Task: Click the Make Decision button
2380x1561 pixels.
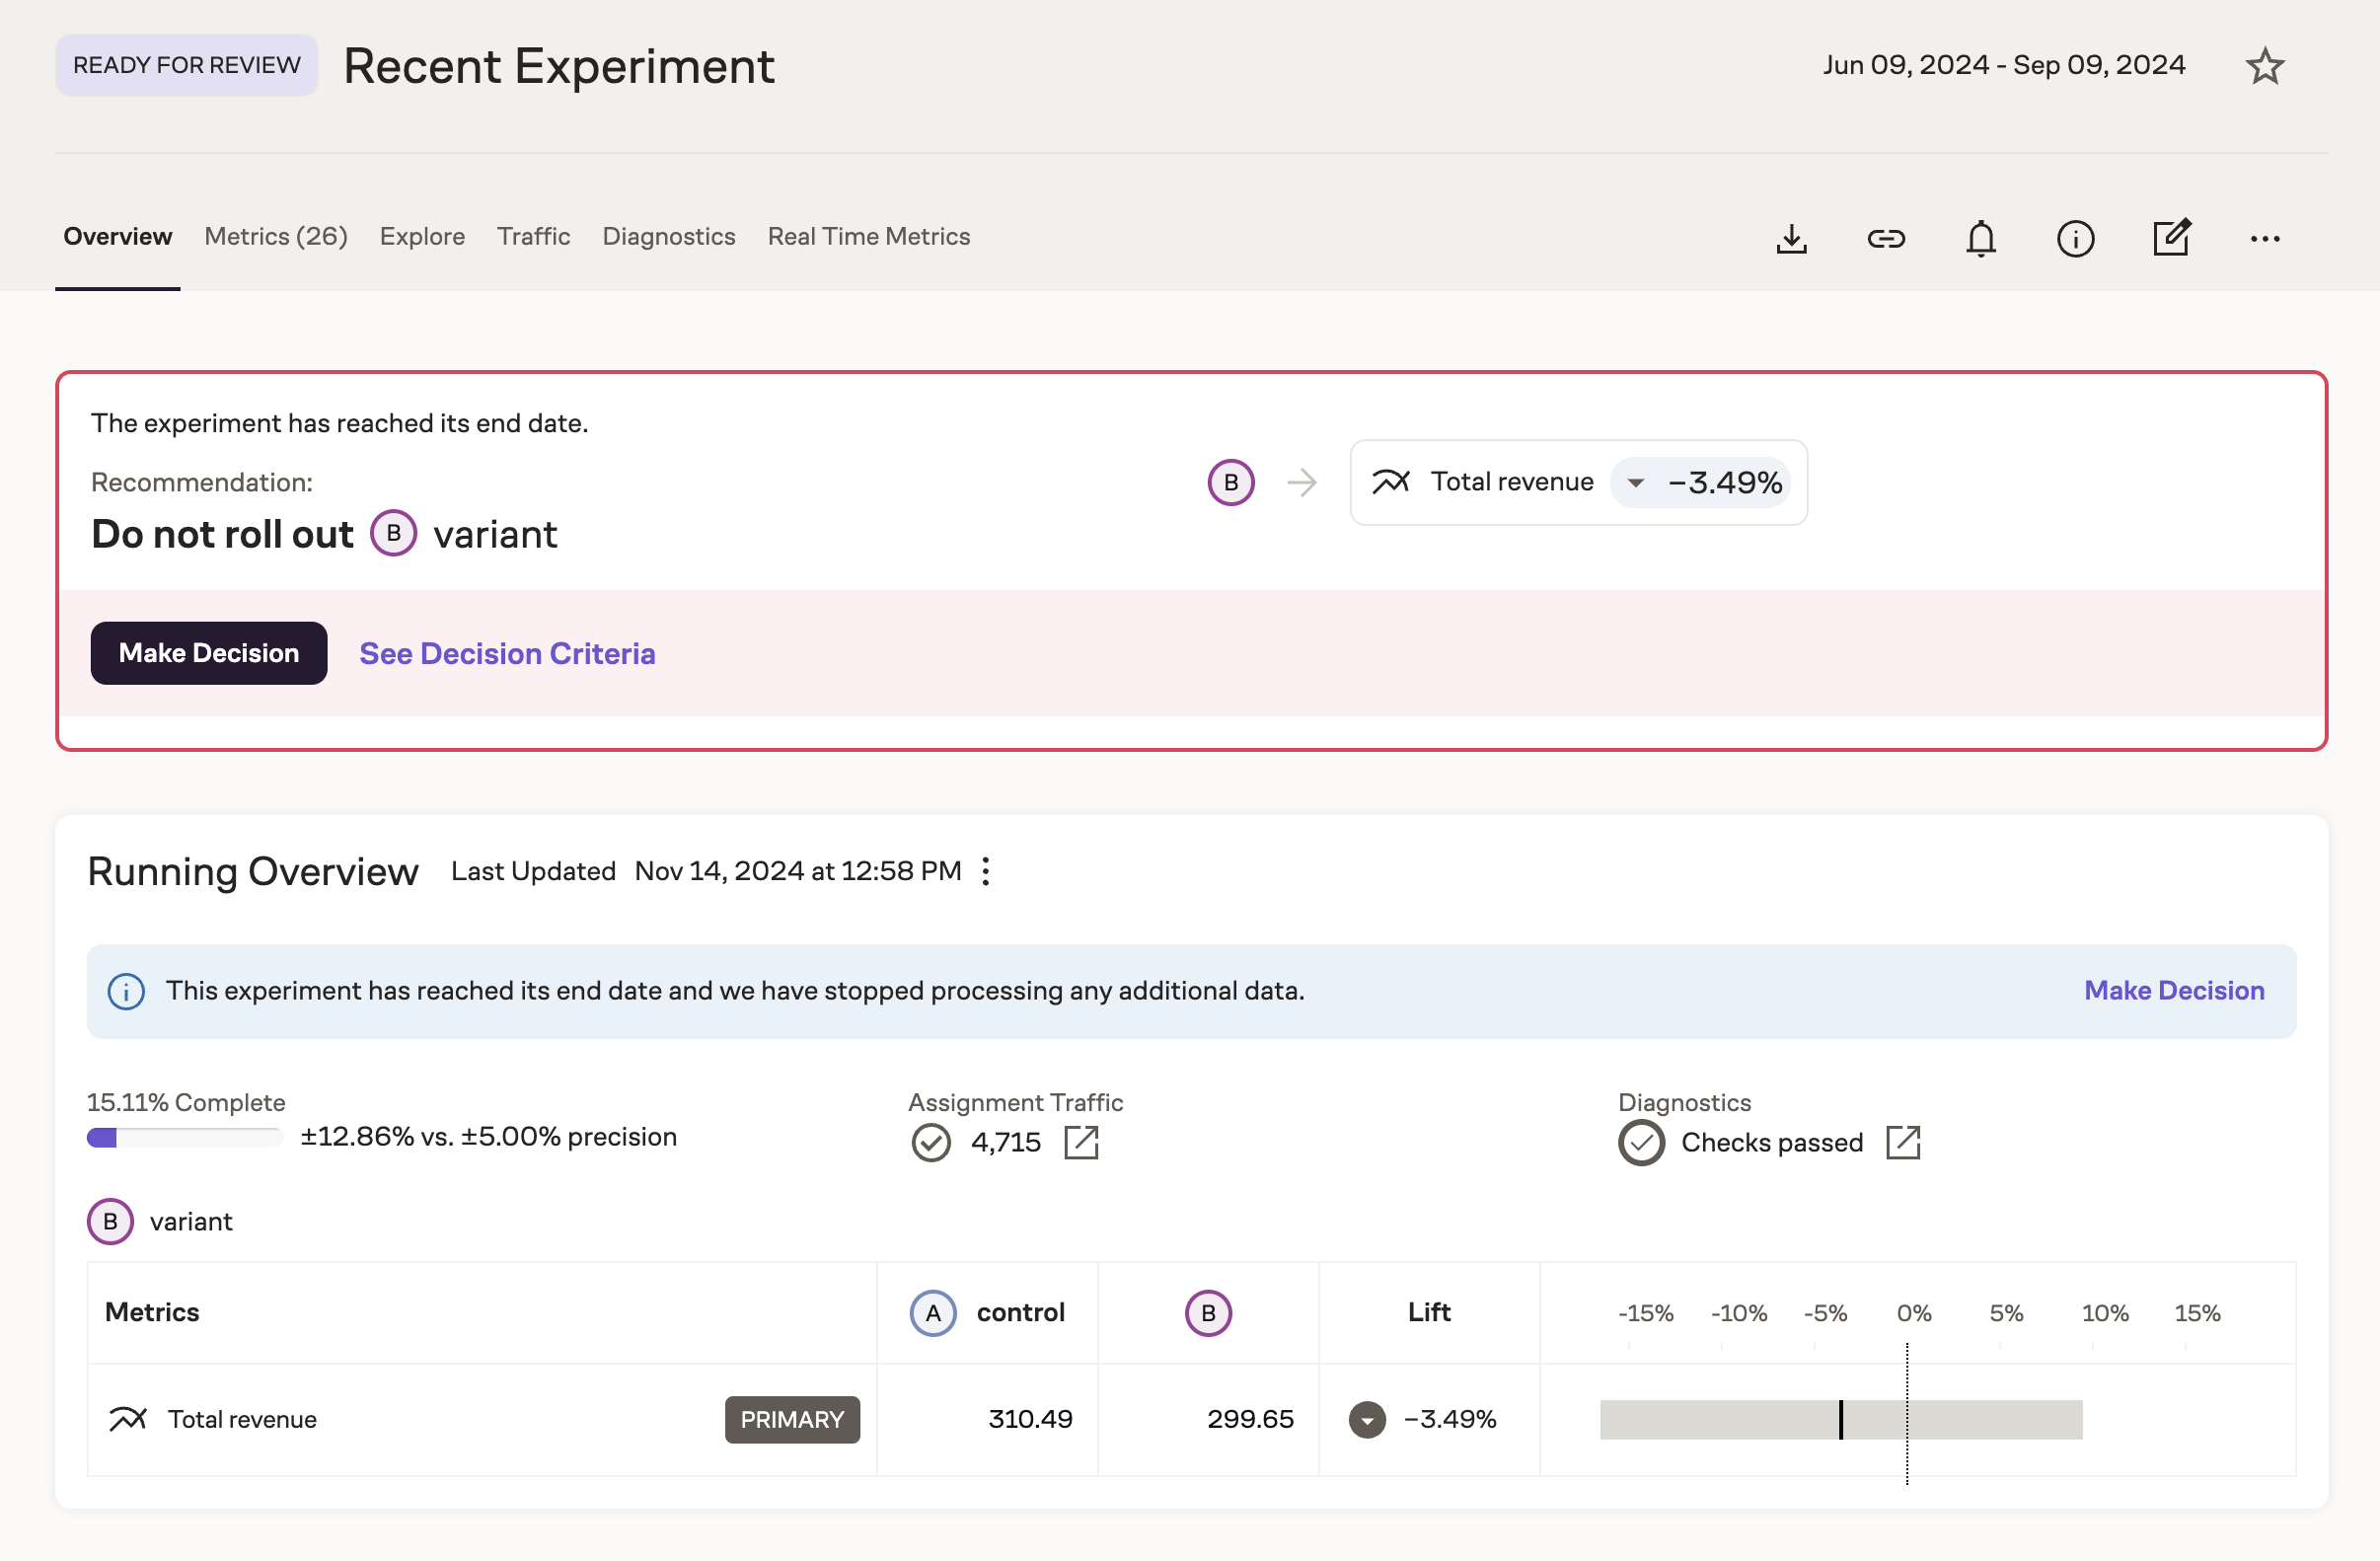Action: tap(209, 651)
